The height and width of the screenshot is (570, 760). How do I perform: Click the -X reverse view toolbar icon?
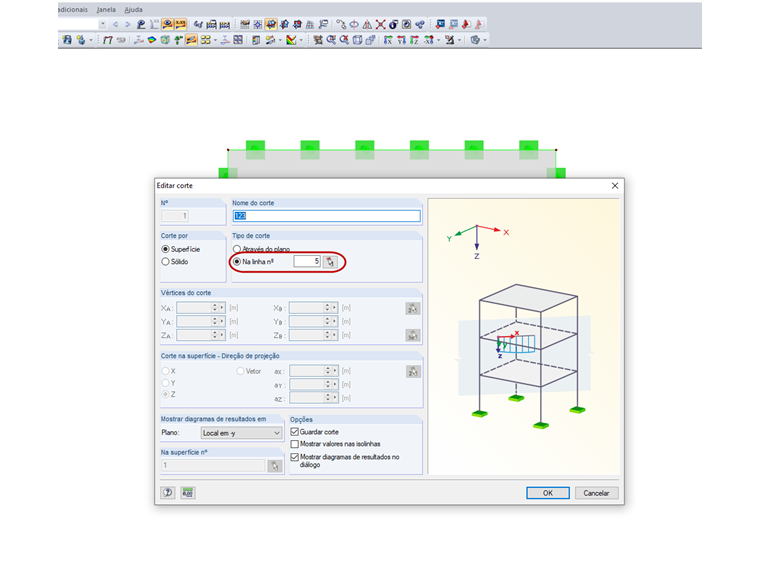pyautogui.click(x=428, y=40)
